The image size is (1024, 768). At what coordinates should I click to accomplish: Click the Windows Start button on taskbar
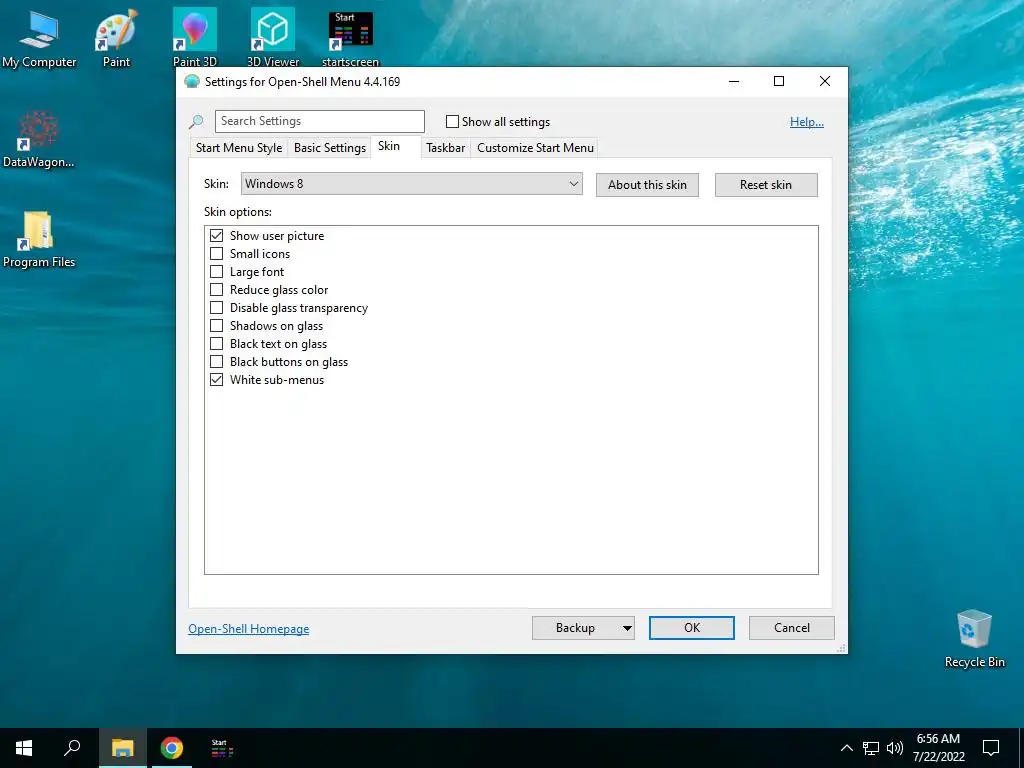pyautogui.click(x=24, y=748)
